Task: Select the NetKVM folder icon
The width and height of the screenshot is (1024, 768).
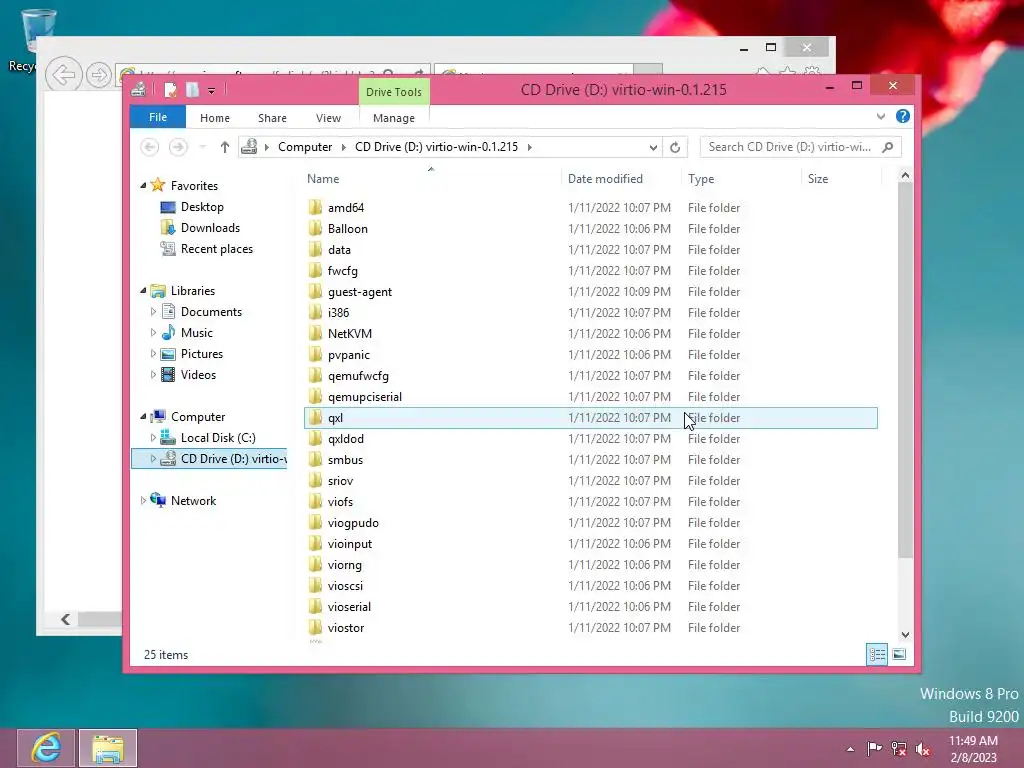Action: click(315, 334)
